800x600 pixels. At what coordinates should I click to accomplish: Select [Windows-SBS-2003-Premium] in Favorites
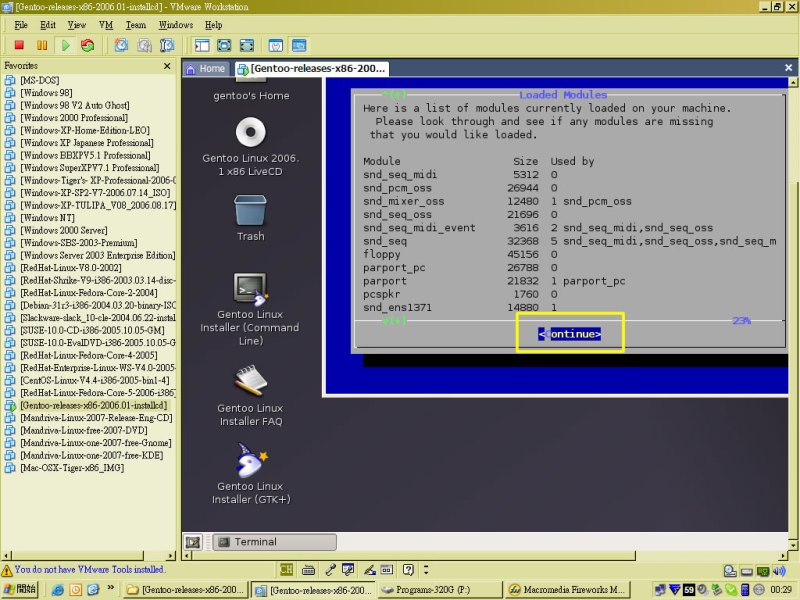[79, 243]
